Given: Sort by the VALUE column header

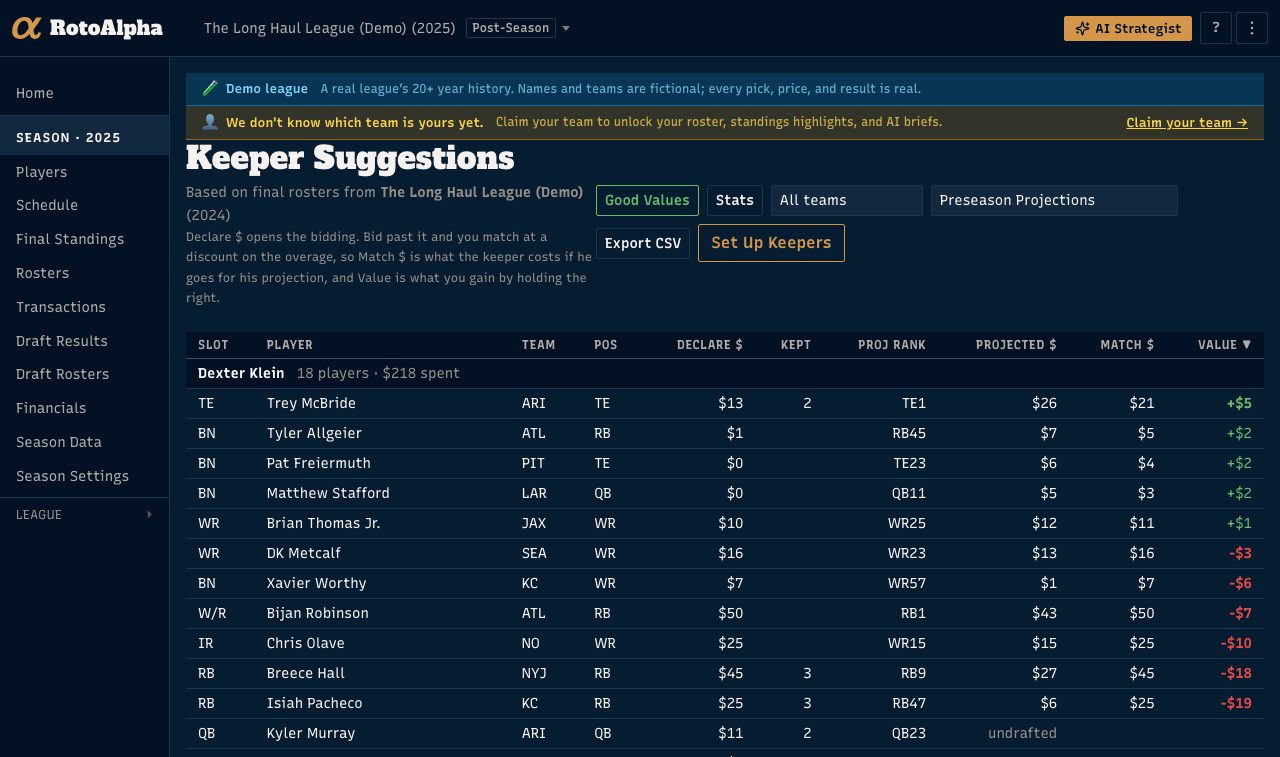Looking at the screenshot, I should pyautogui.click(x=1225, y=345).
